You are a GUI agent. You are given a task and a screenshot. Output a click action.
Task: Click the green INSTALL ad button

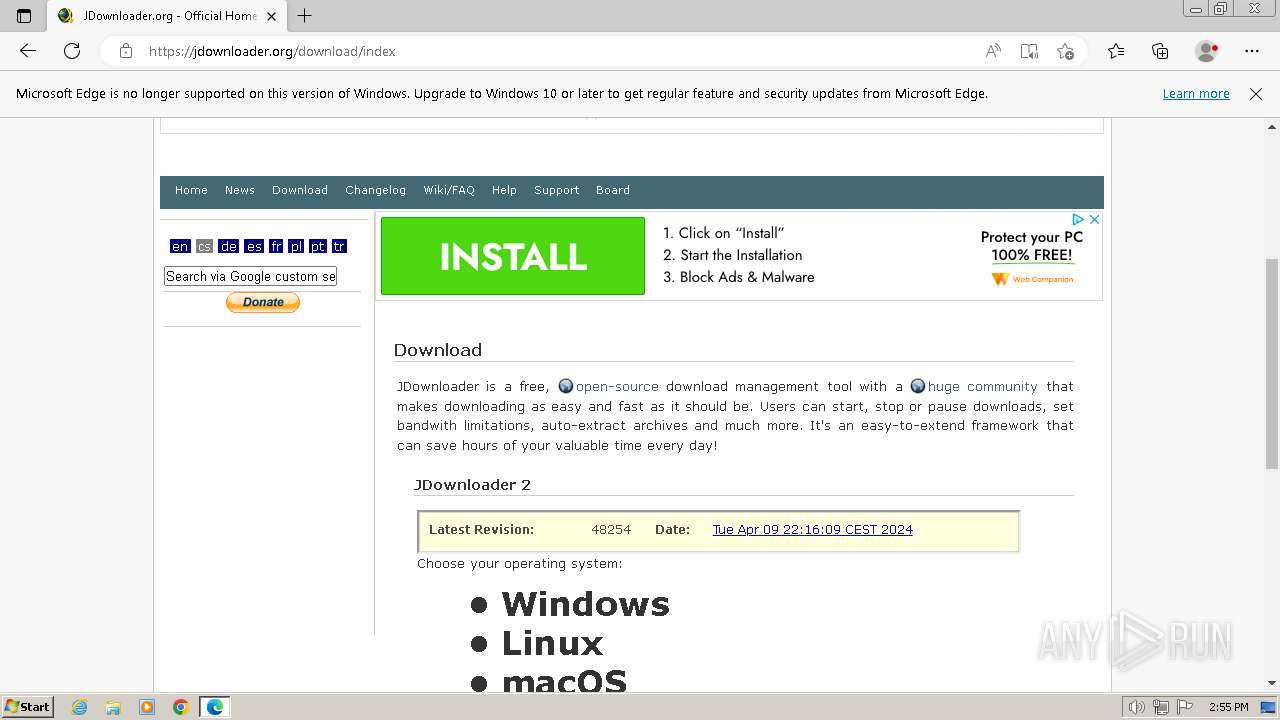[x=513, y=256]
